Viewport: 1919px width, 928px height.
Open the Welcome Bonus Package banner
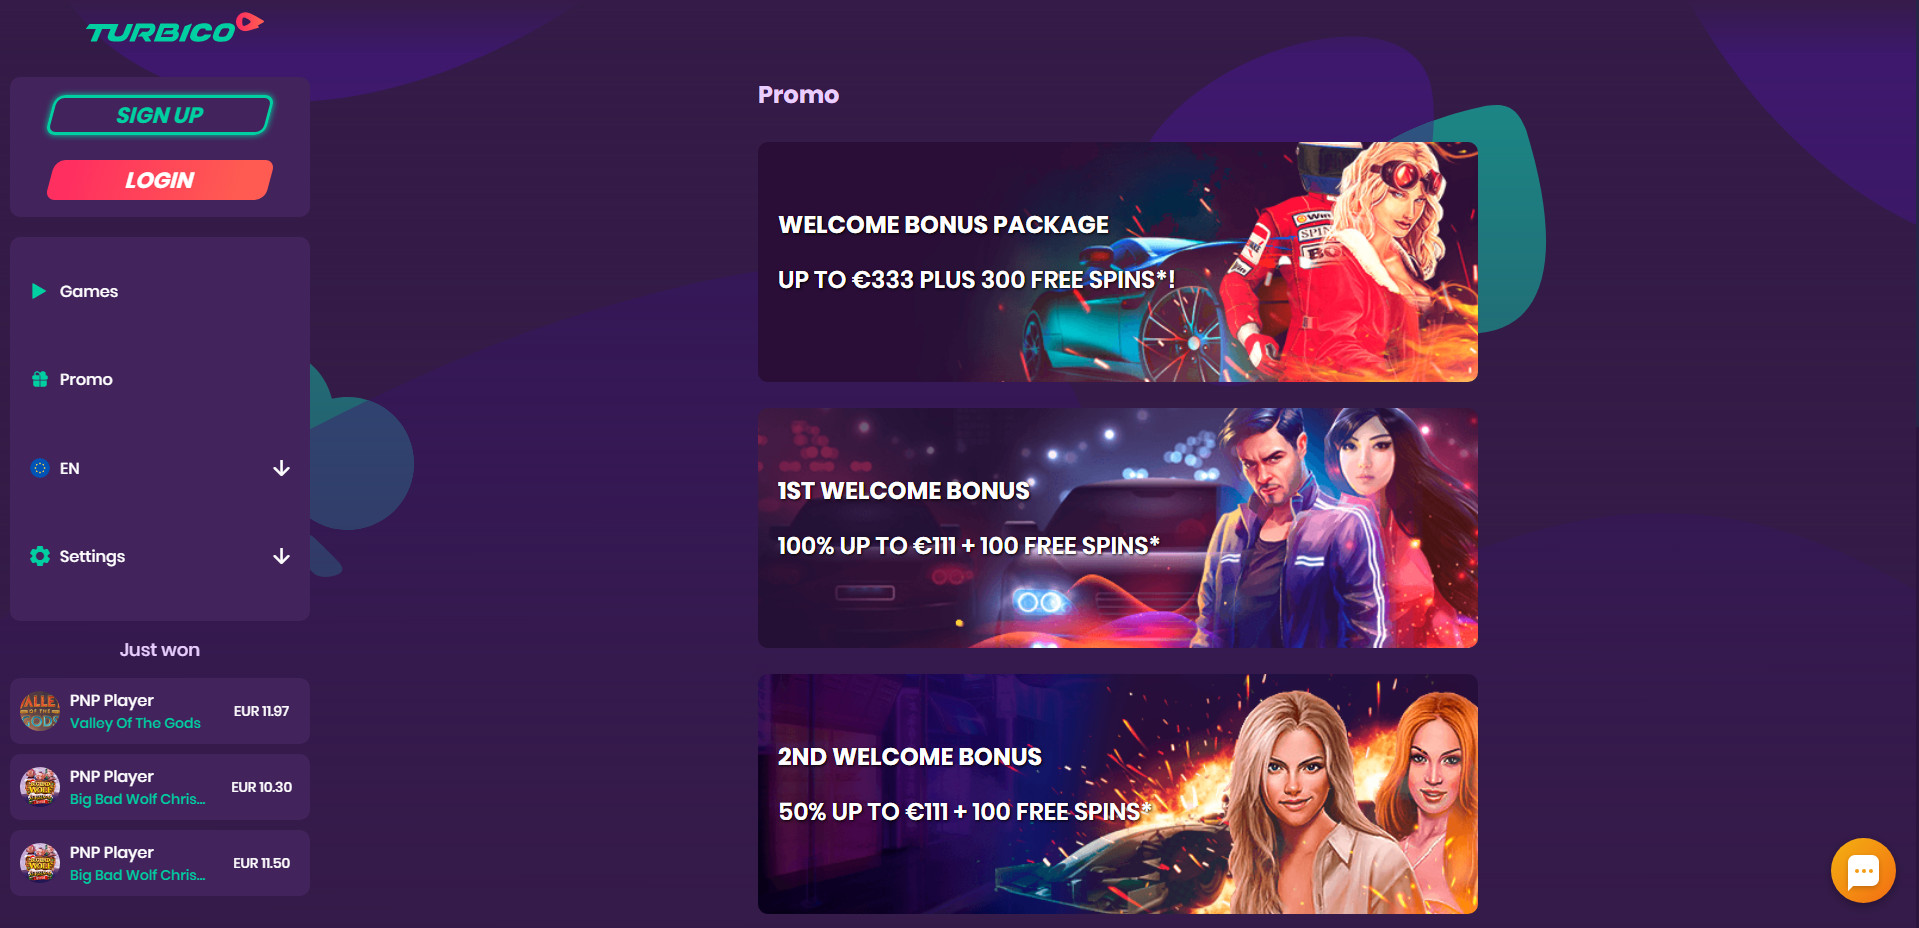(x=1117, y=262)
